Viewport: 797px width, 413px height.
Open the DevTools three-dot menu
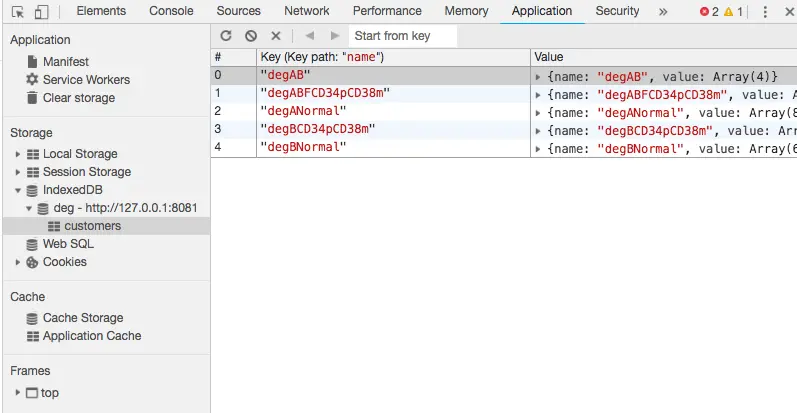[765, 12]
